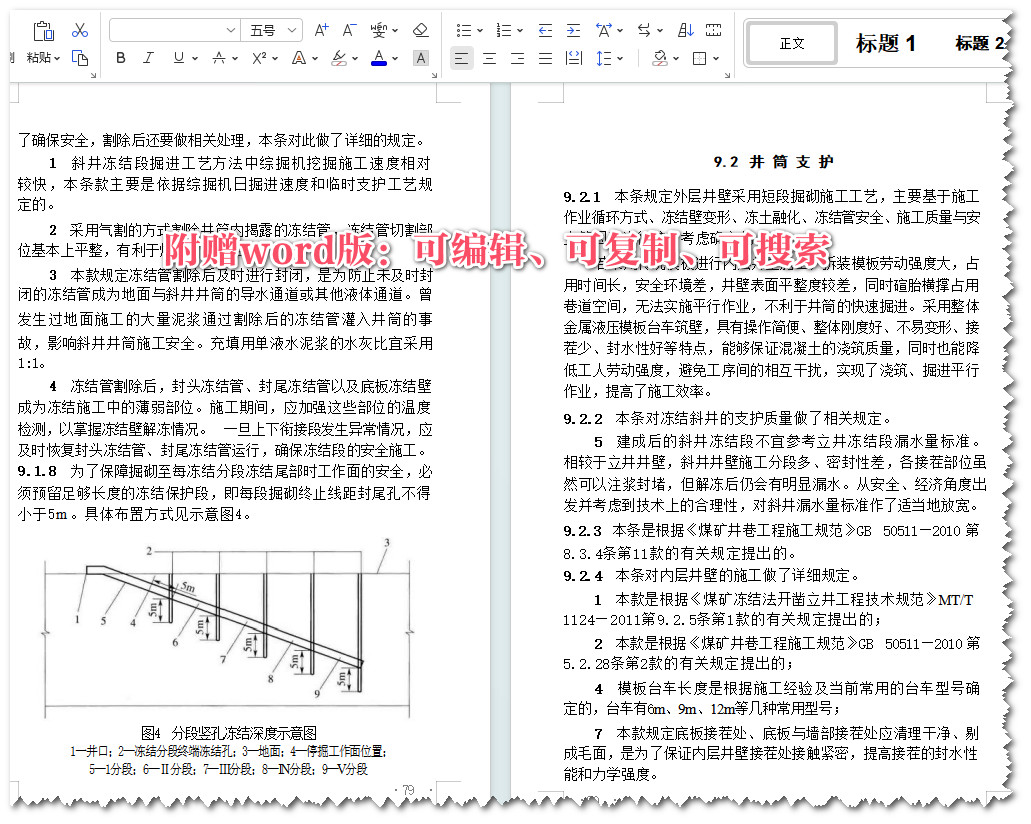Copy selection with the copy icon
The width and height of the screenshot is (1031, 824).
81,58
